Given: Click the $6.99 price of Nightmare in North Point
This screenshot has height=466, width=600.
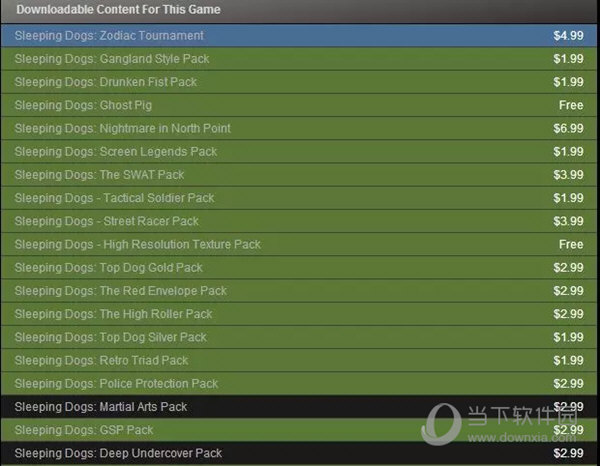Looking at the screenshot, I should pyautogui.click(x=568, y=128).
